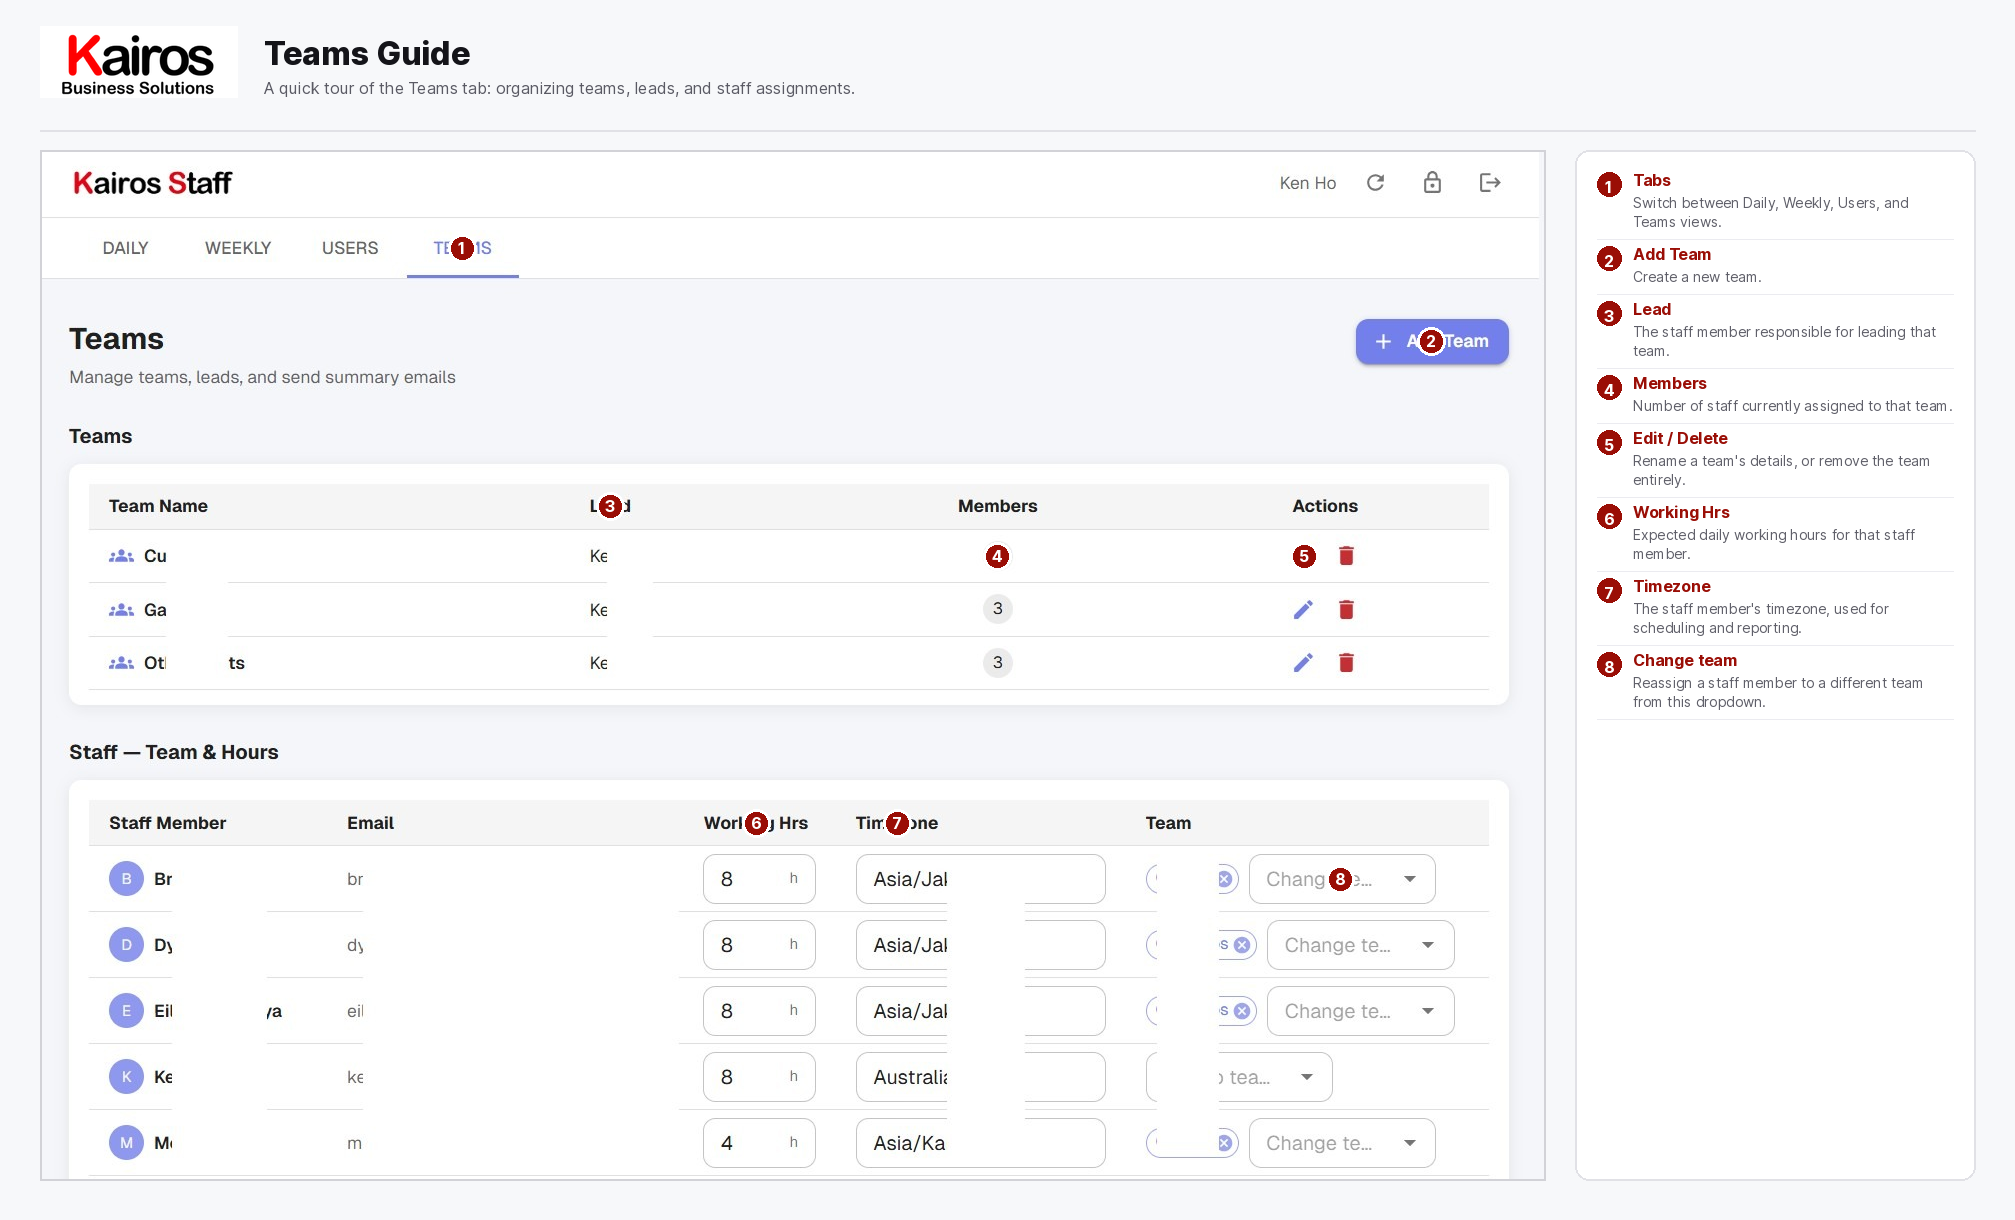Click the Working Hrs legend entry
The height and width of the screenshot is (1220, 2015).
point(1775,533)
